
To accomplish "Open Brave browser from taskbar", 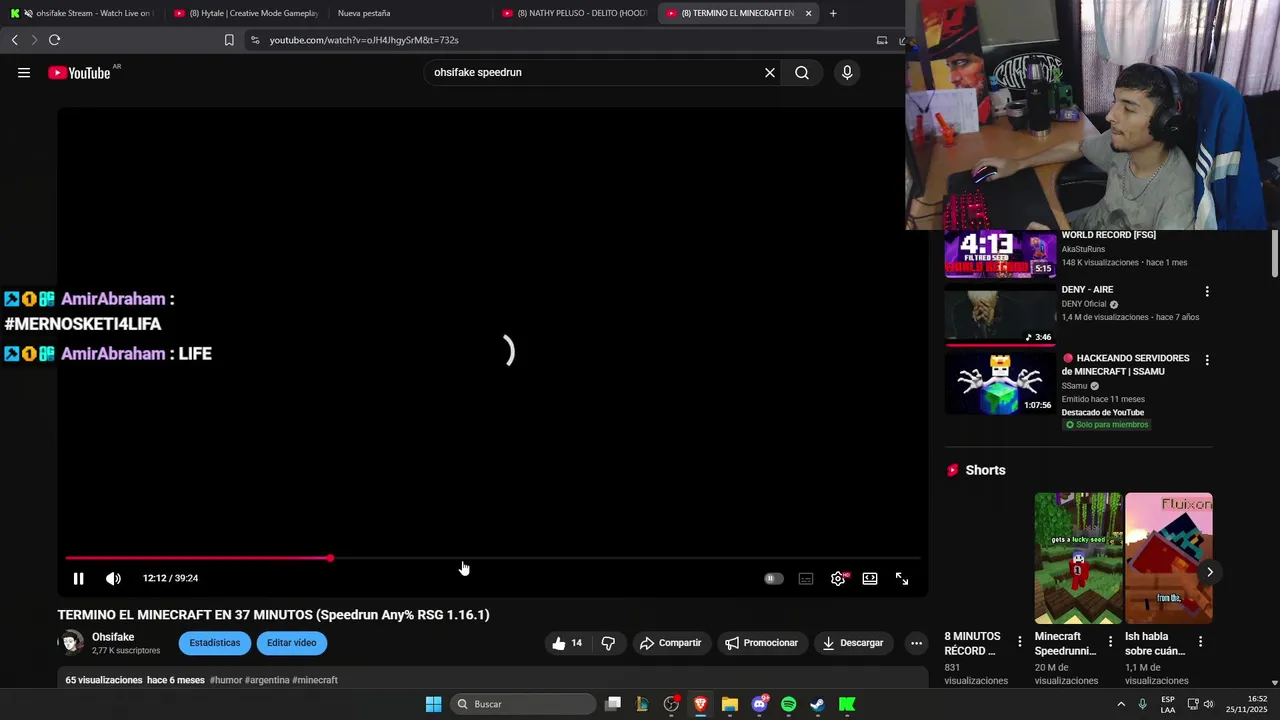I will pyautogui.click(x=700, y=704).
